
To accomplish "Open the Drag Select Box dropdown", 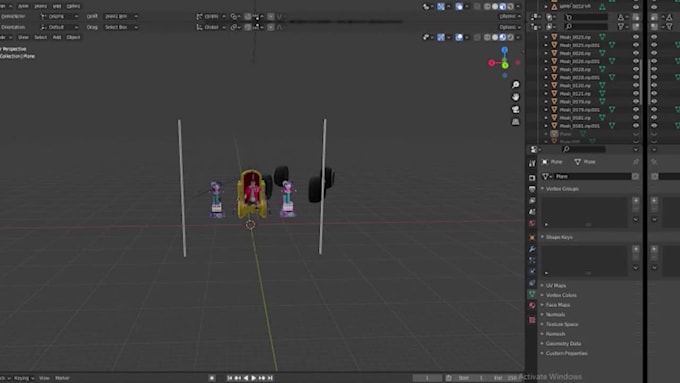I will click(x=121, y=27).
